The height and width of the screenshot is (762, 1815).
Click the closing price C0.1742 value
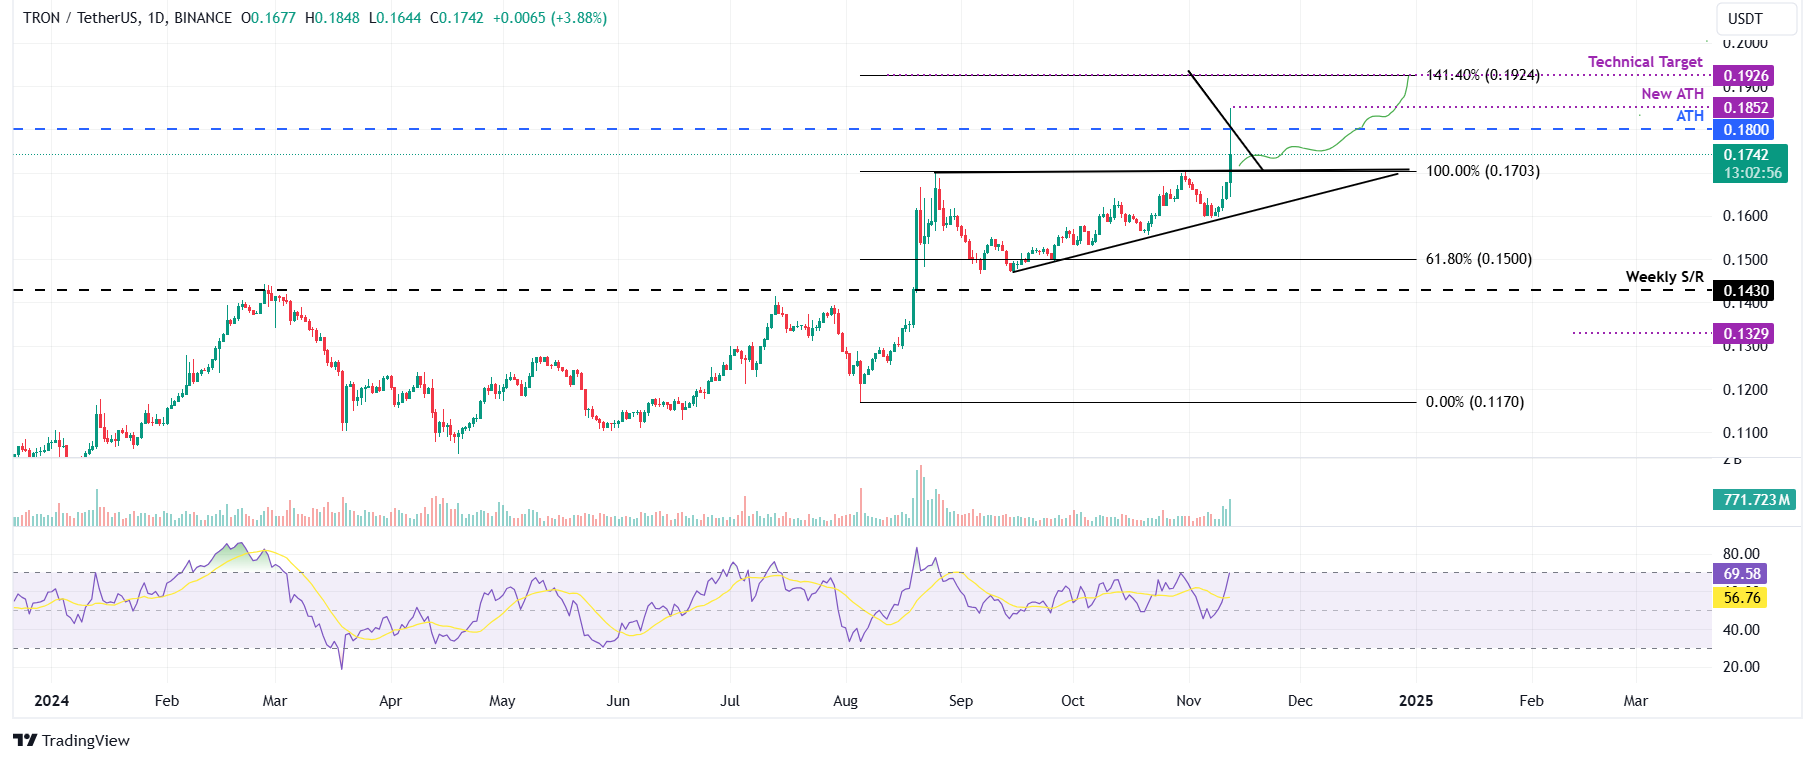pos(457,18)
